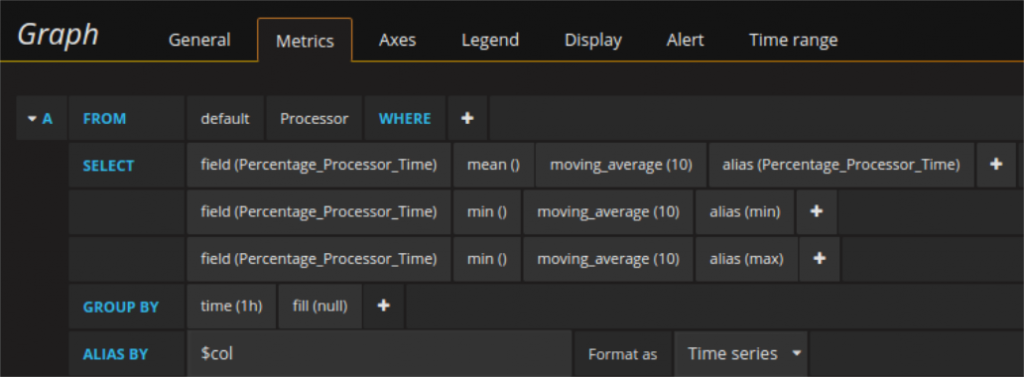Edit moving_average (10) in mean row
This screenshot has height=377, width=1024.
point(621,165)
